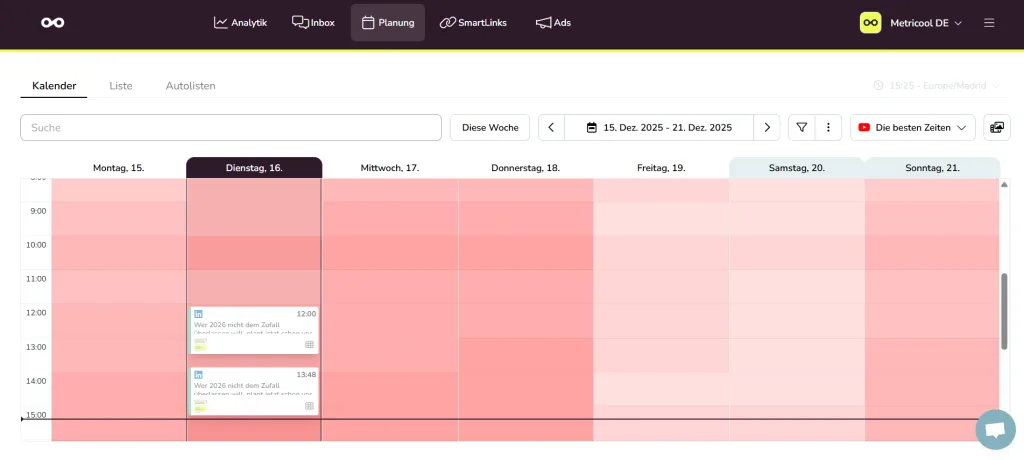Click the calendar scrollbar up arrow
This screenshot has width=1024, height=460.
(x=1004, y=185)
